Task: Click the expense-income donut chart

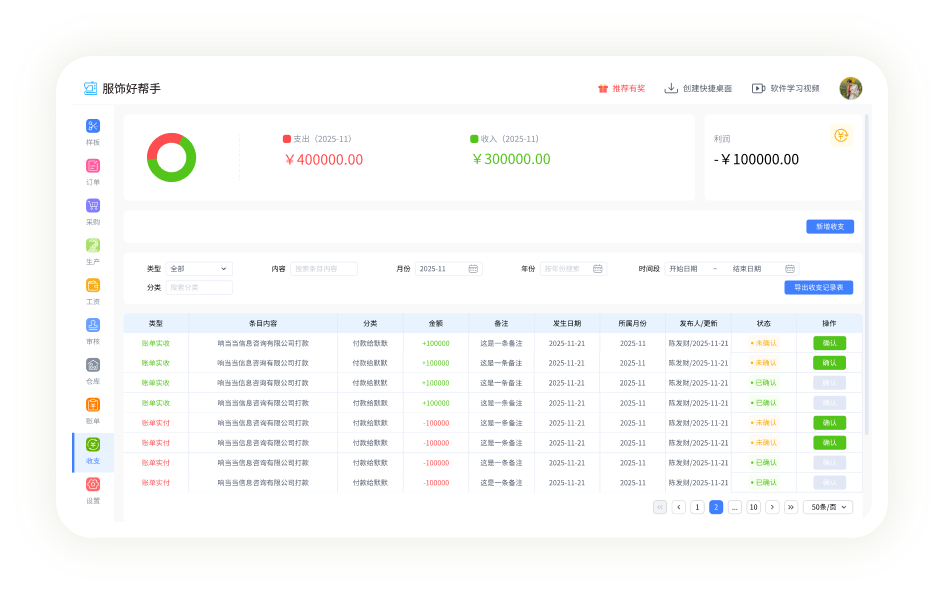Action: [x=171, y=157]
